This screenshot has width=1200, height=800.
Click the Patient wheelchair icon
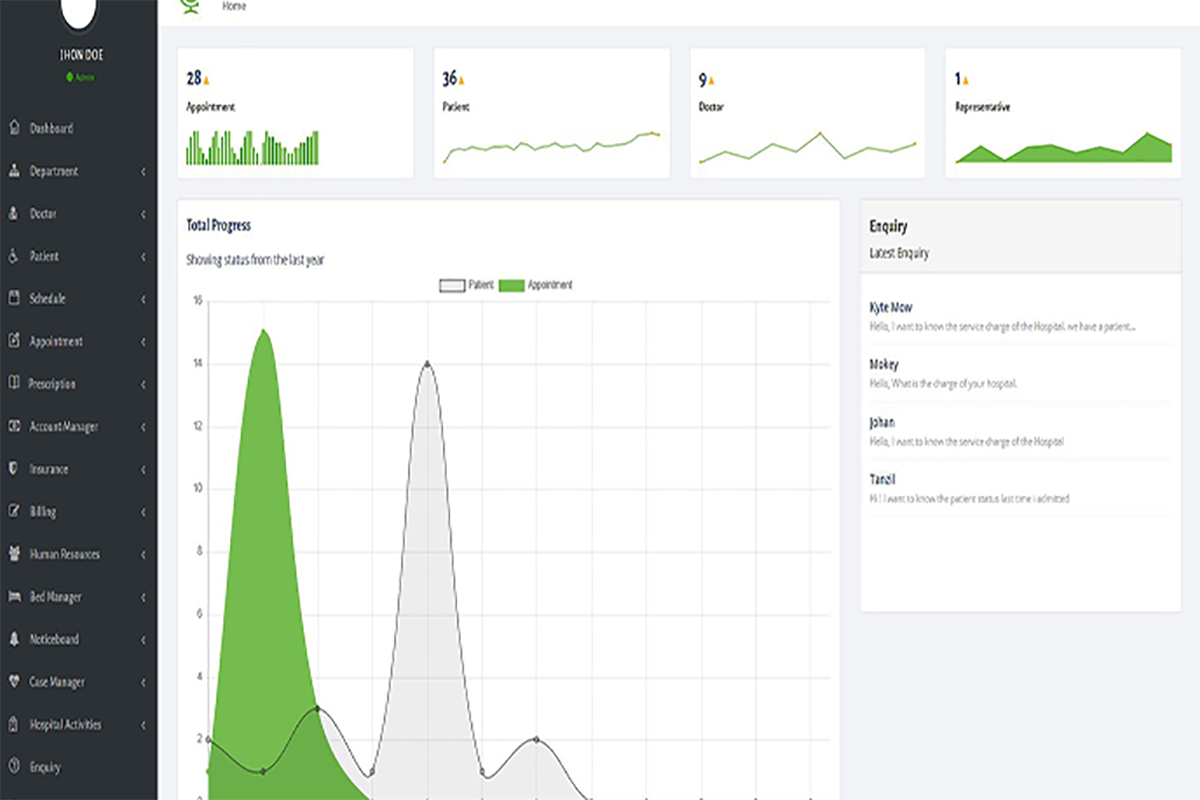click(14, 256)
